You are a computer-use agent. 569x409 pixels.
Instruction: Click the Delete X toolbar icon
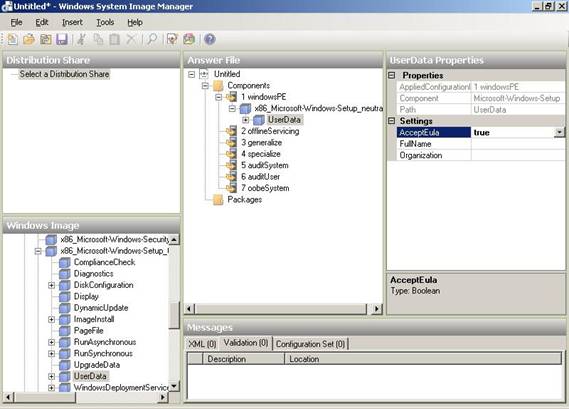click(131, 39)
